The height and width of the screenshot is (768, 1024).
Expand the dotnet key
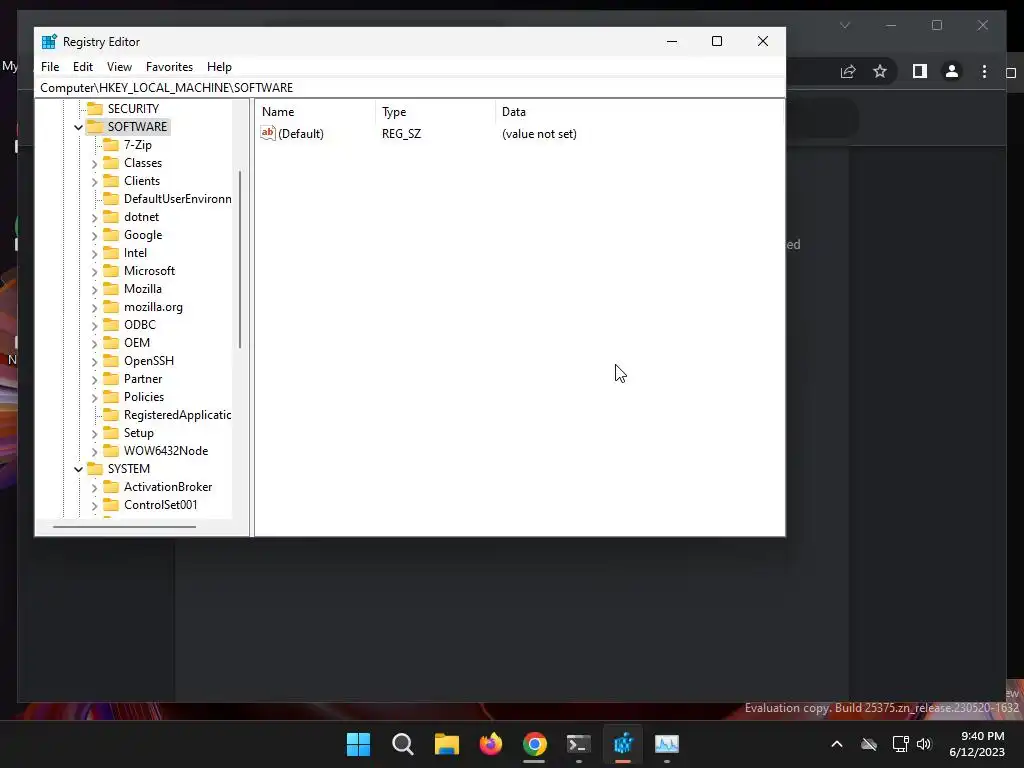click(95, 217)
